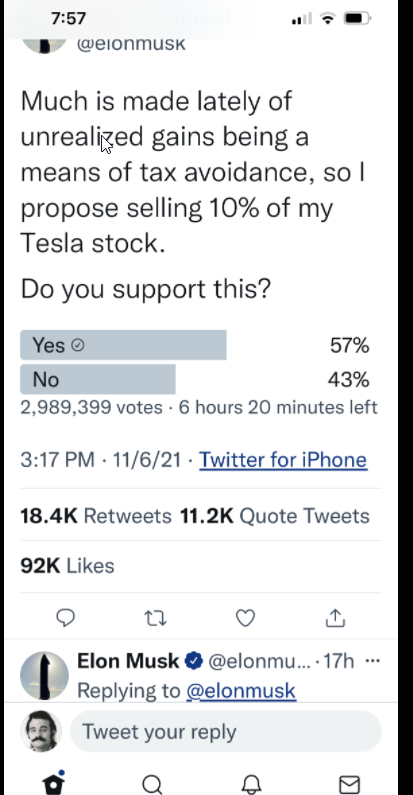Viewport: 413px width, 795px height.
Task: Tap the retweet arrows icon
Action: click(x=155, y=618)
